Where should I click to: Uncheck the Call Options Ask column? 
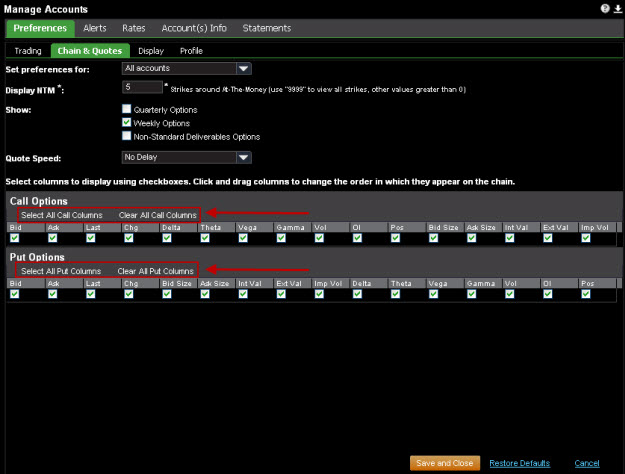(x=53, y=238)
